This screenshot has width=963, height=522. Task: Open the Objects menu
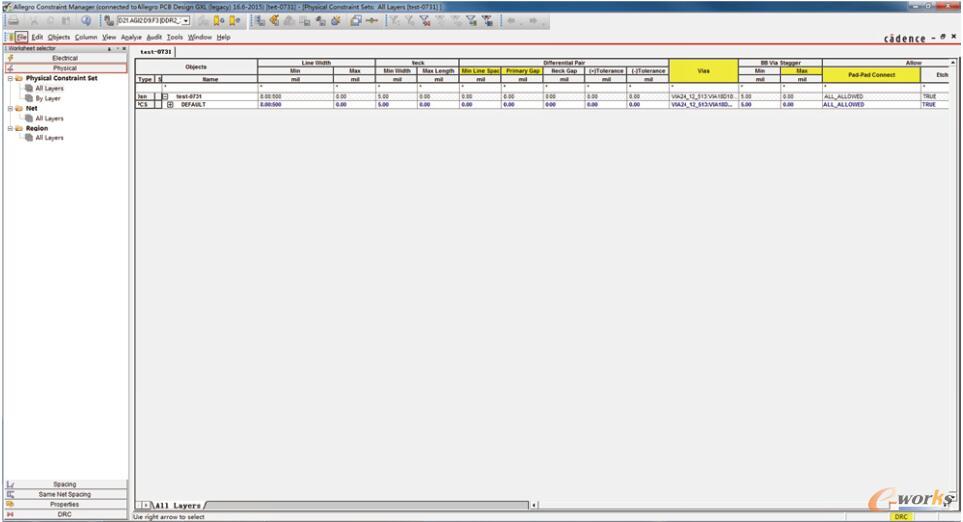coord(59,37)
